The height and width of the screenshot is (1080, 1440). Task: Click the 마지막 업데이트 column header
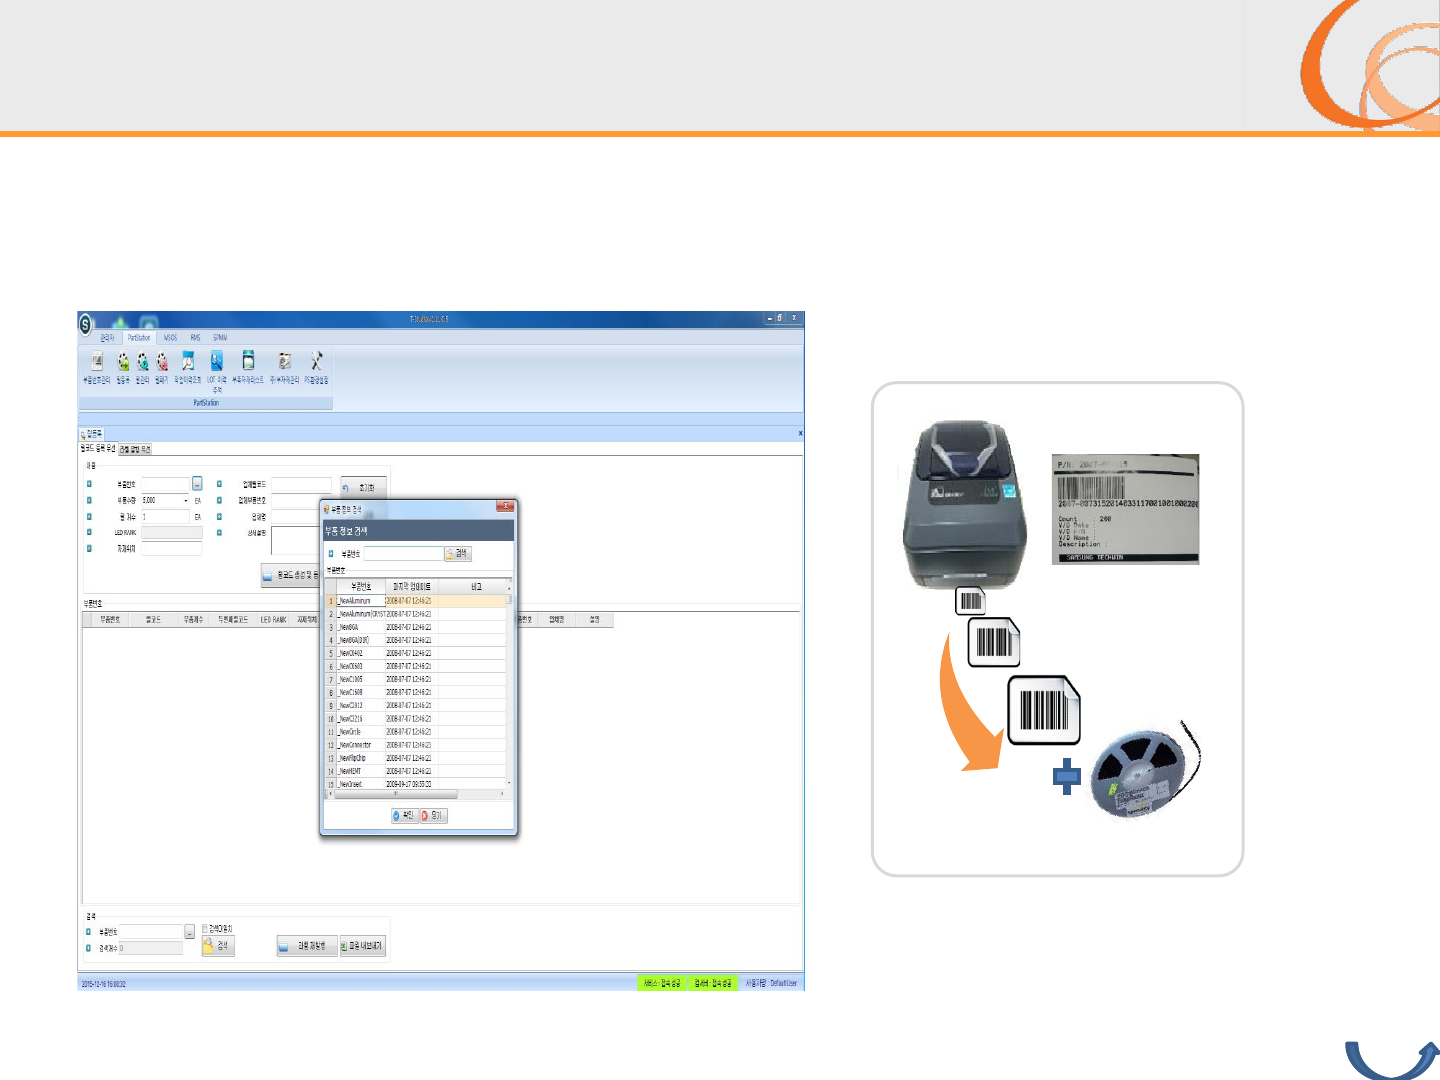pos(412,587)
